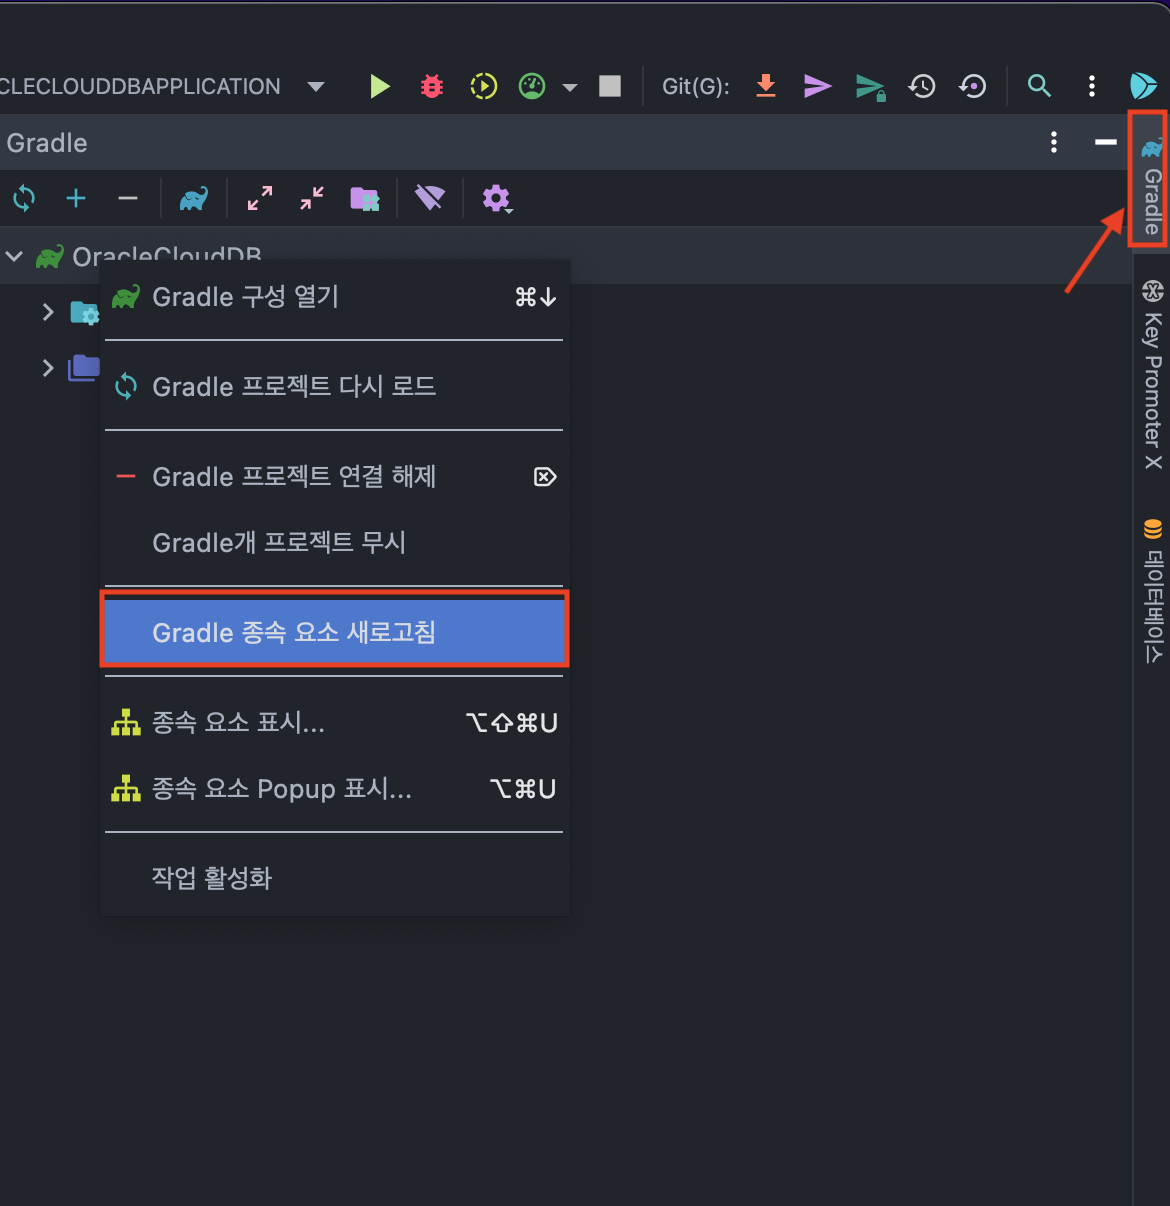This screenshot has height=1206, width=1170.
Task: Open Gradle panel options menu
Action: [x=1054, y=142]
